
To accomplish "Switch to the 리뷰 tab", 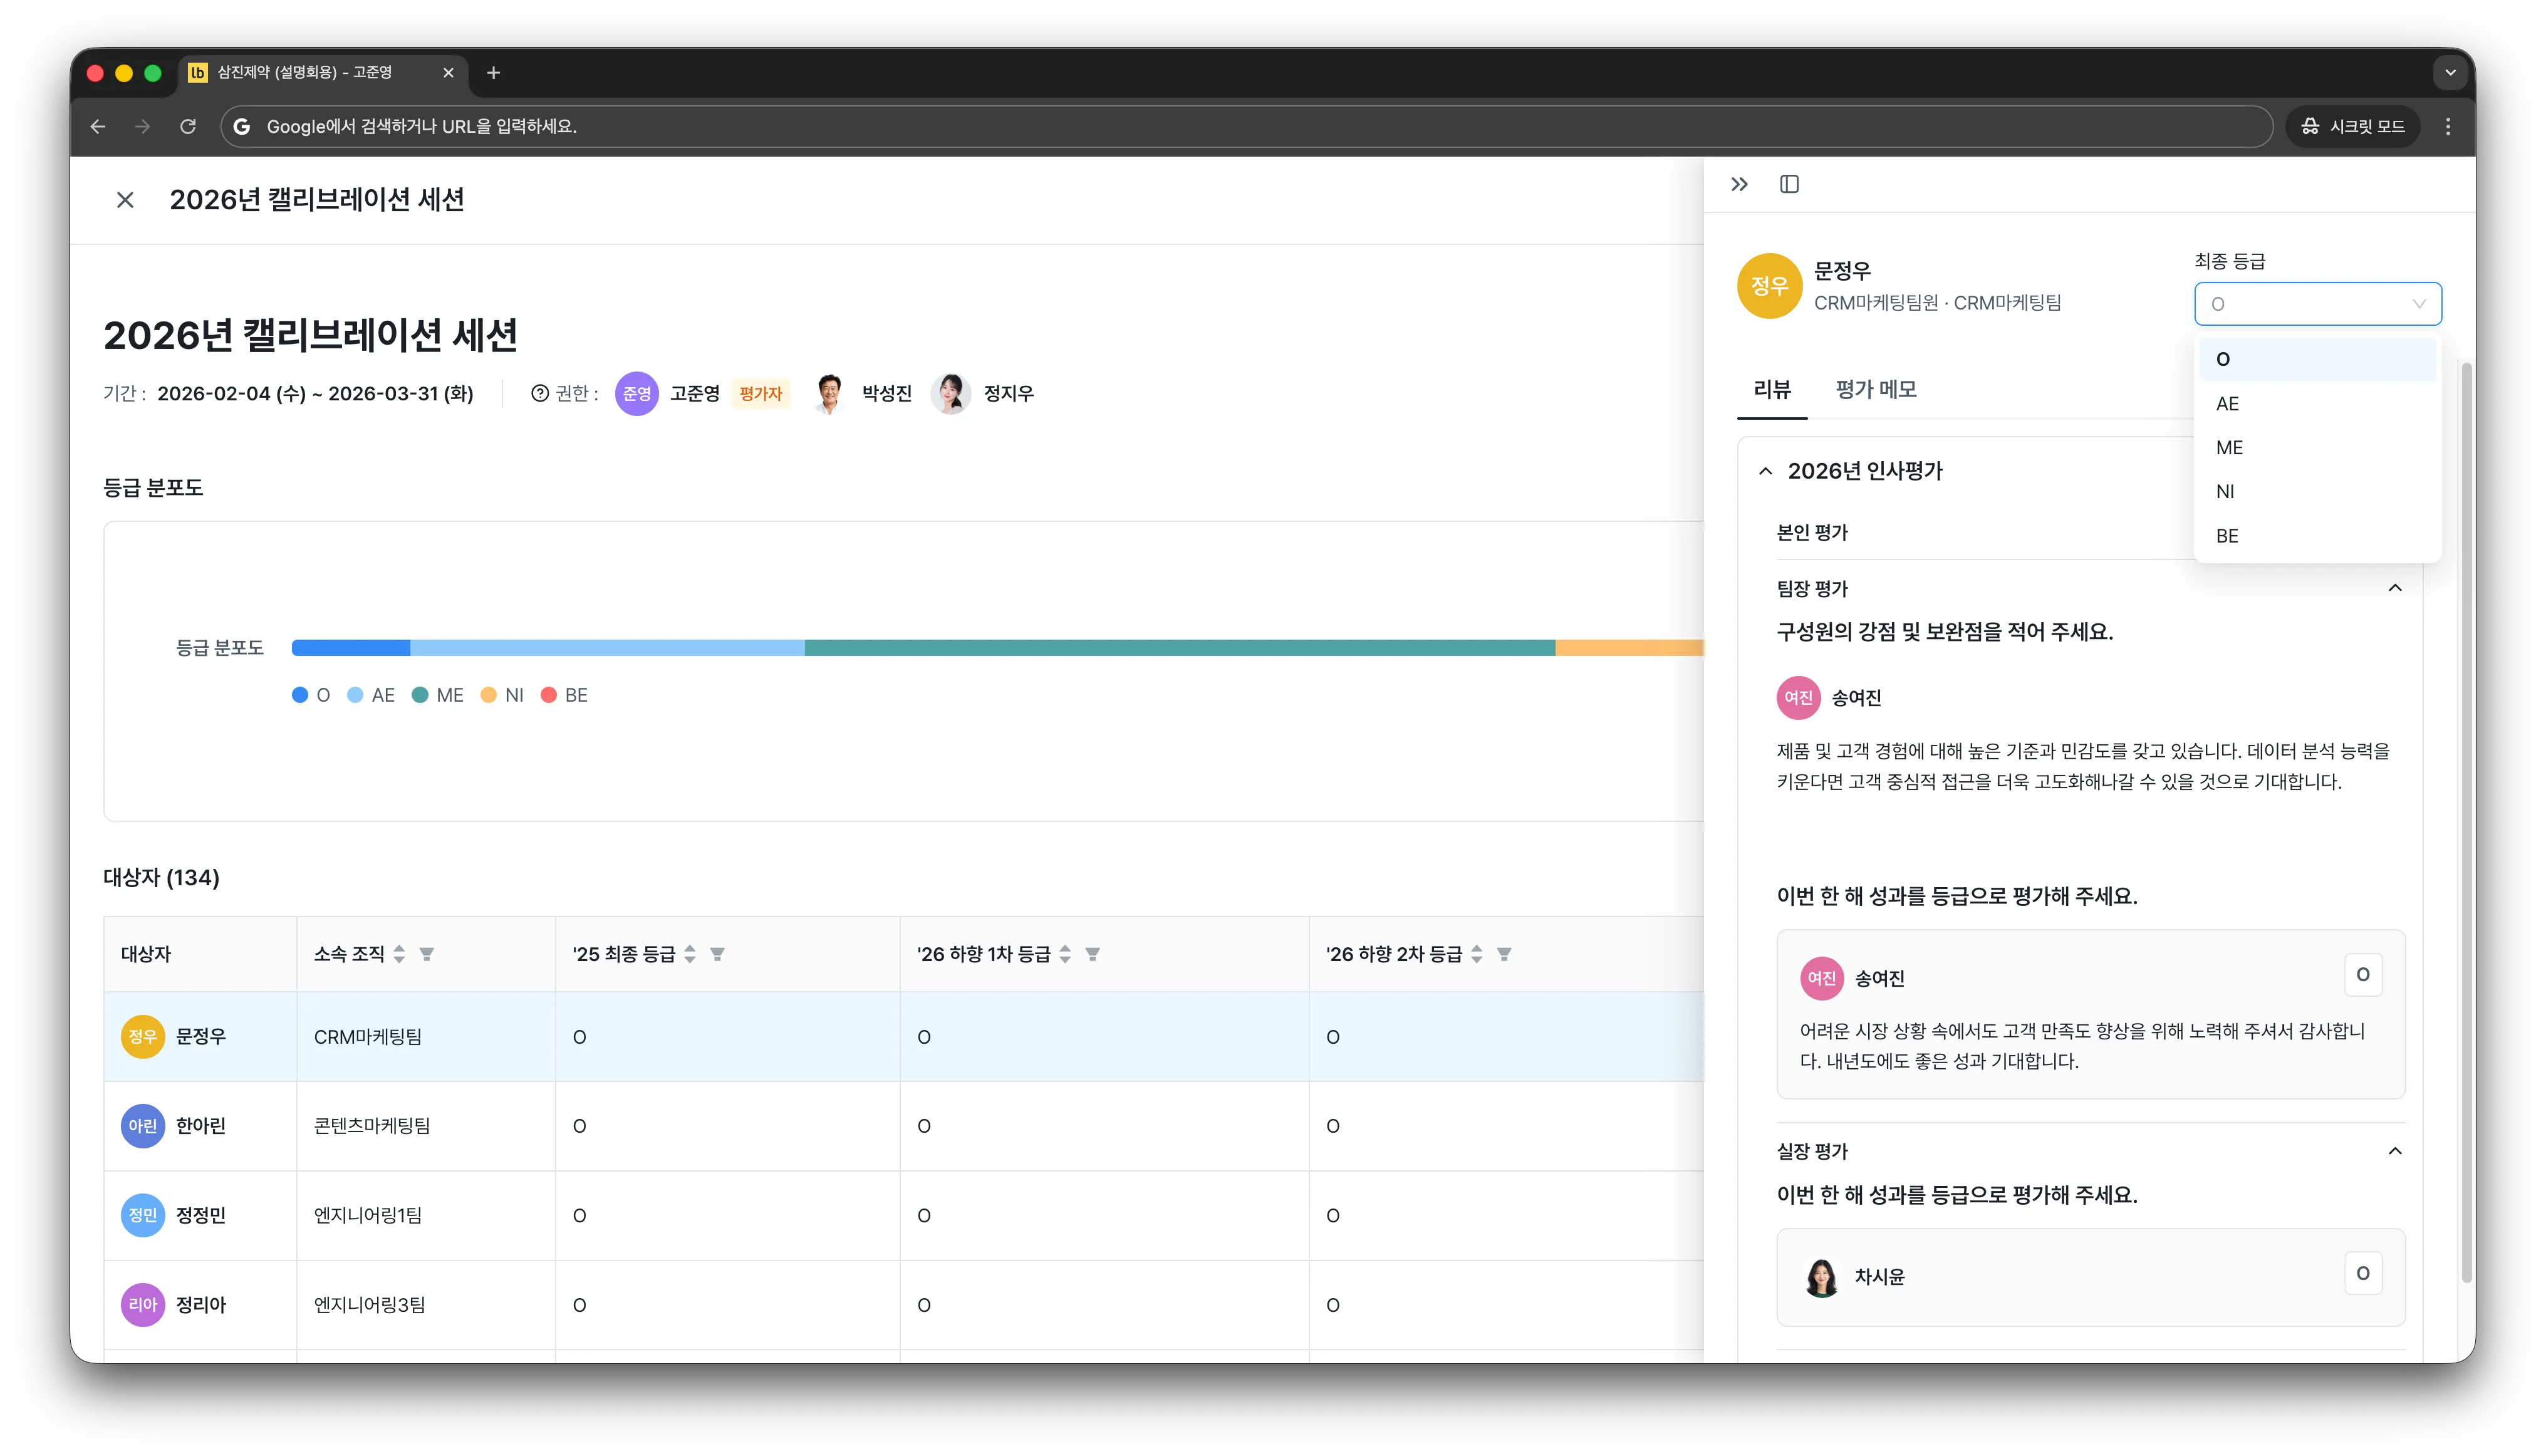I will 1772,390.
